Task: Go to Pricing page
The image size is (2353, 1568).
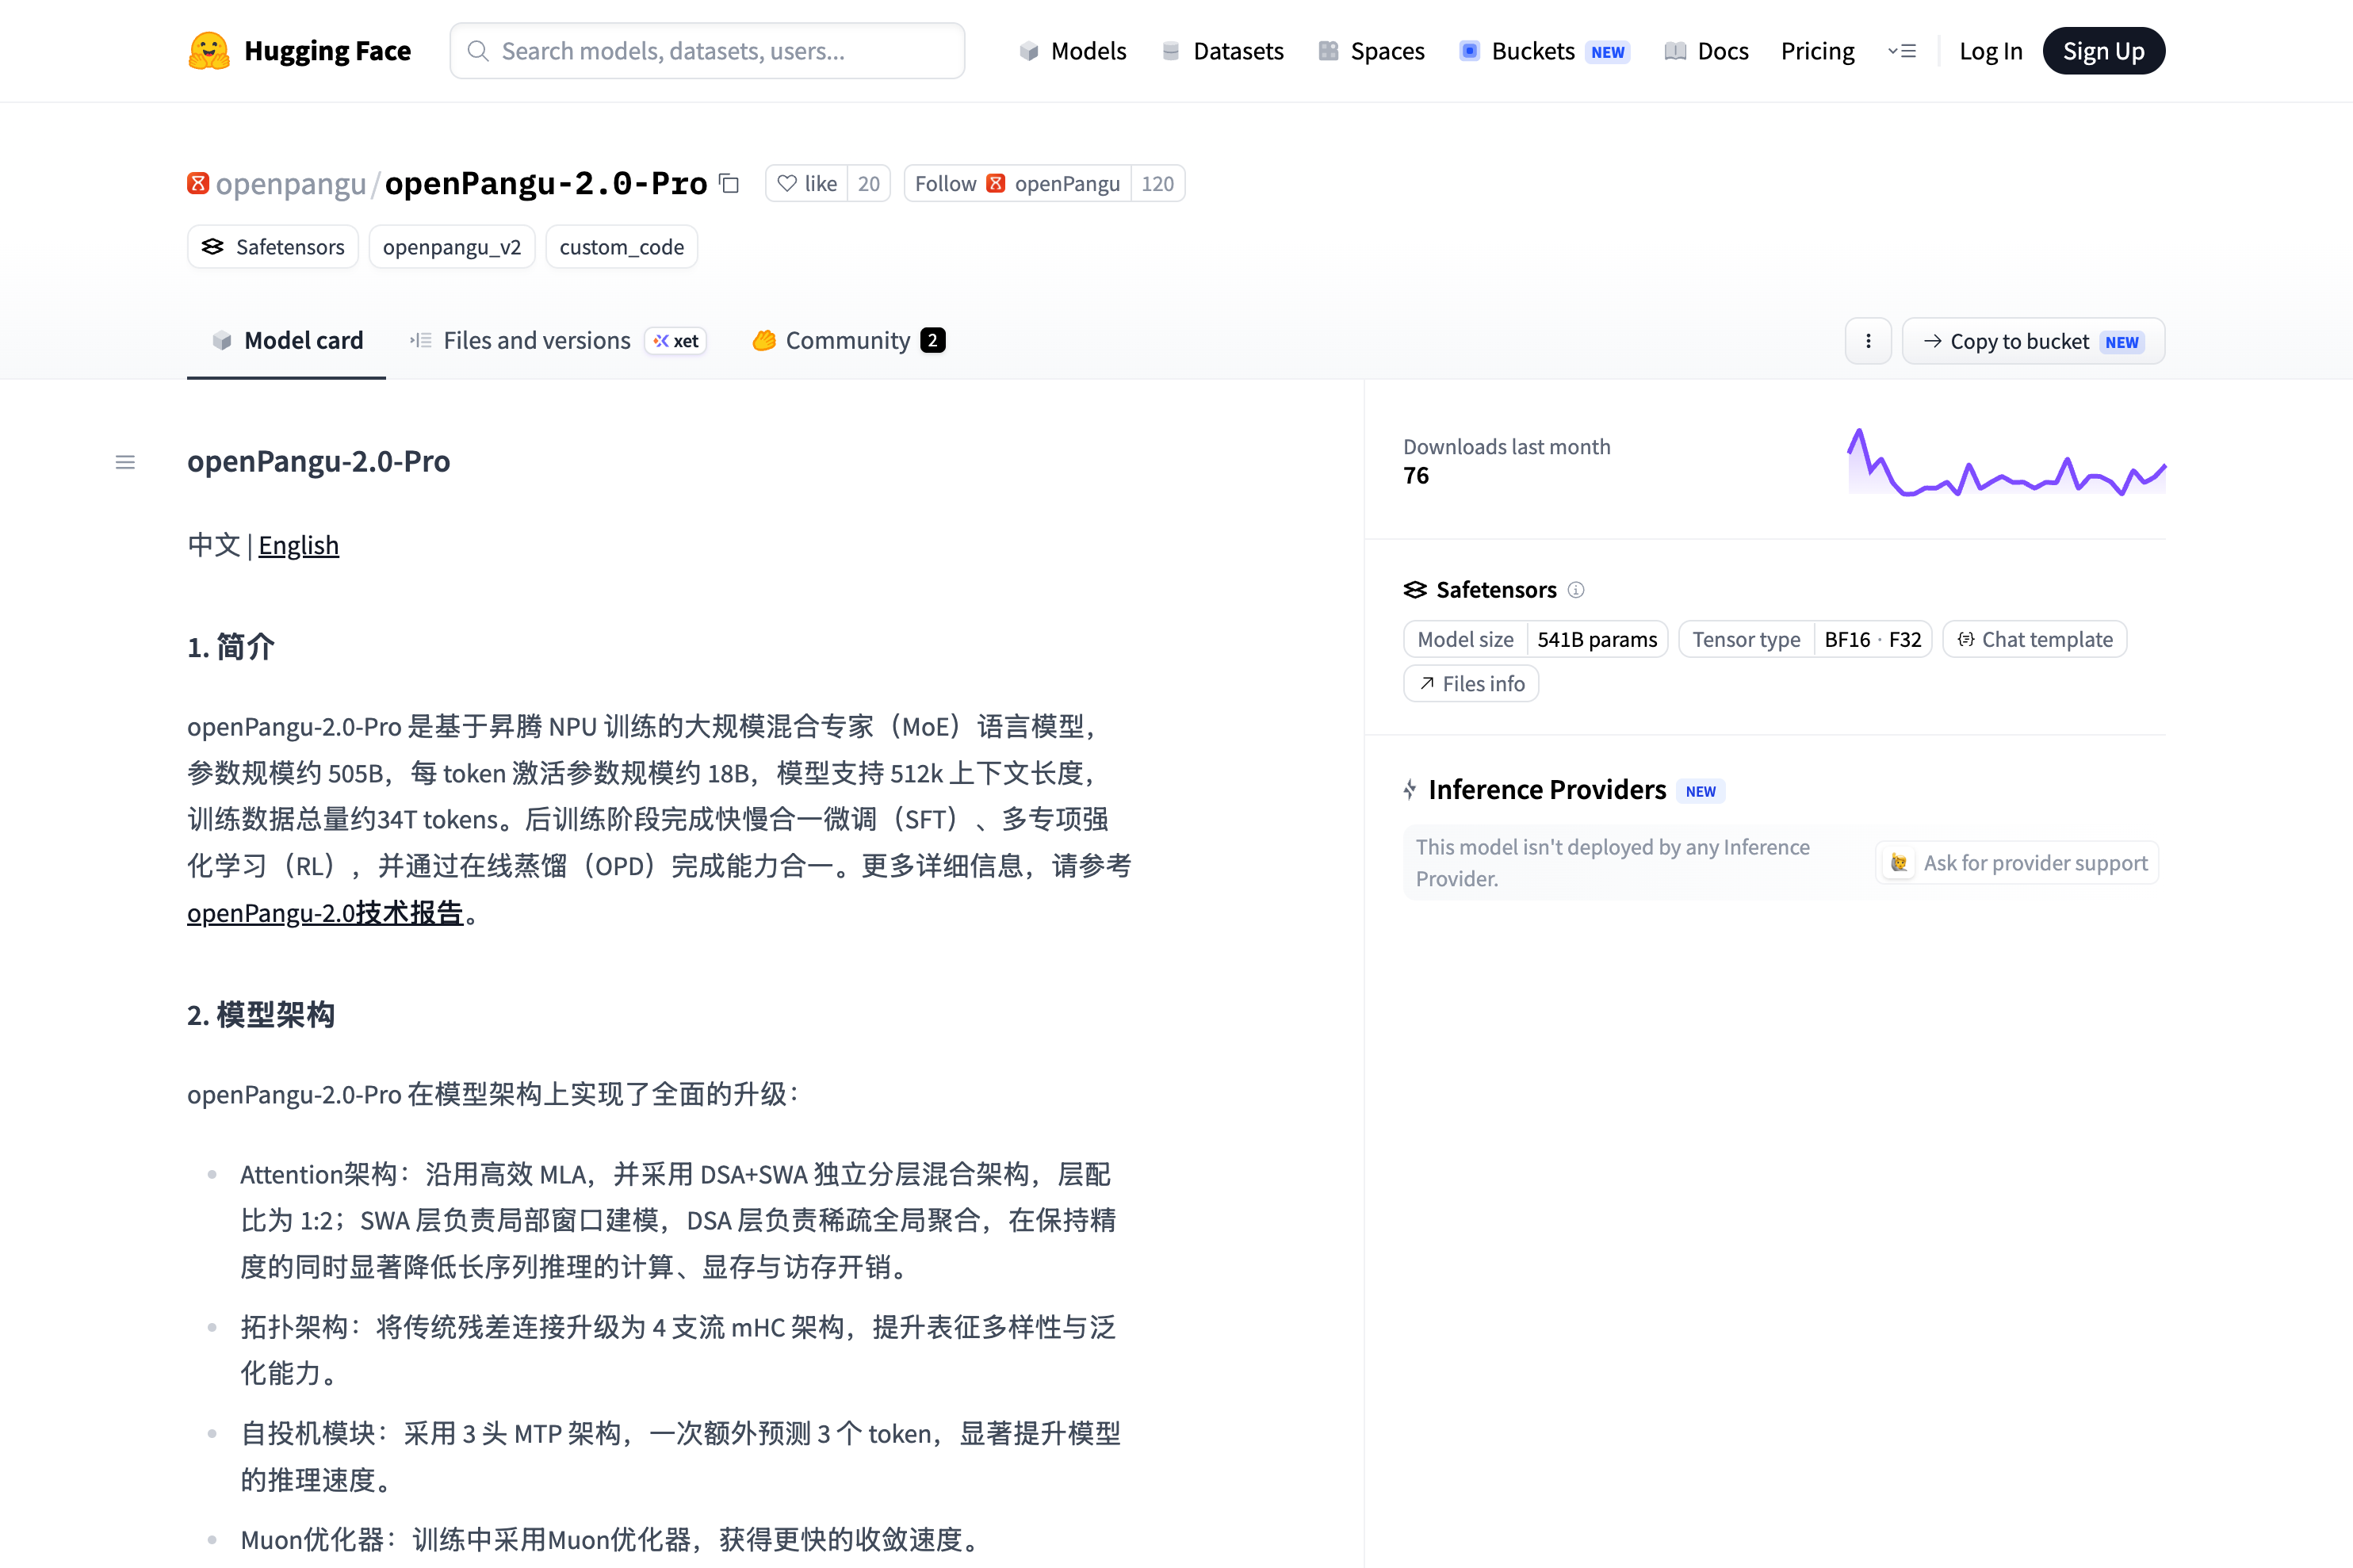Action: coord(1817,51)
